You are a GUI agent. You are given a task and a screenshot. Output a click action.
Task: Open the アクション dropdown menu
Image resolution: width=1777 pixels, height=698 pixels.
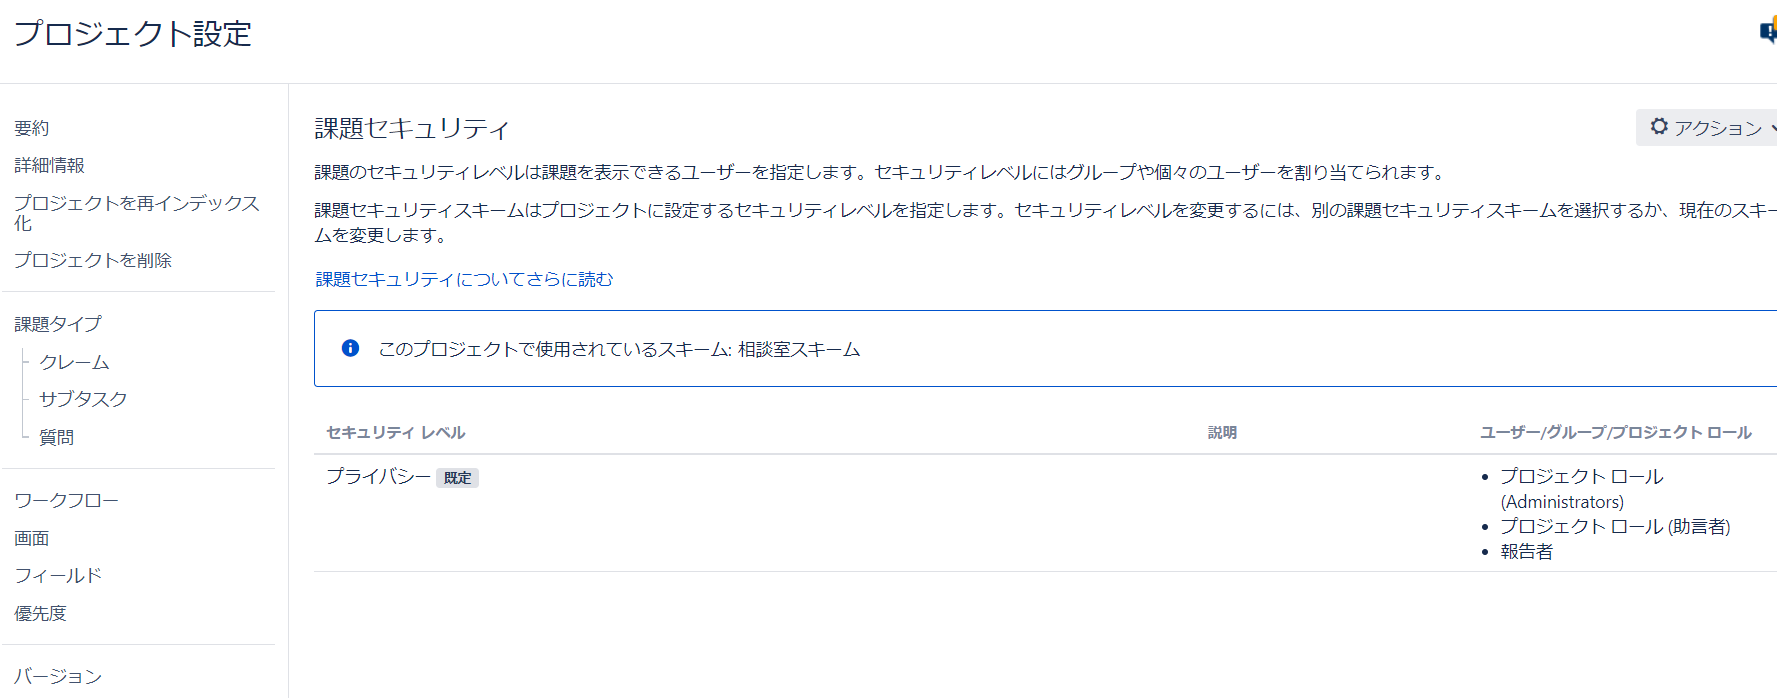point(1707,127)
